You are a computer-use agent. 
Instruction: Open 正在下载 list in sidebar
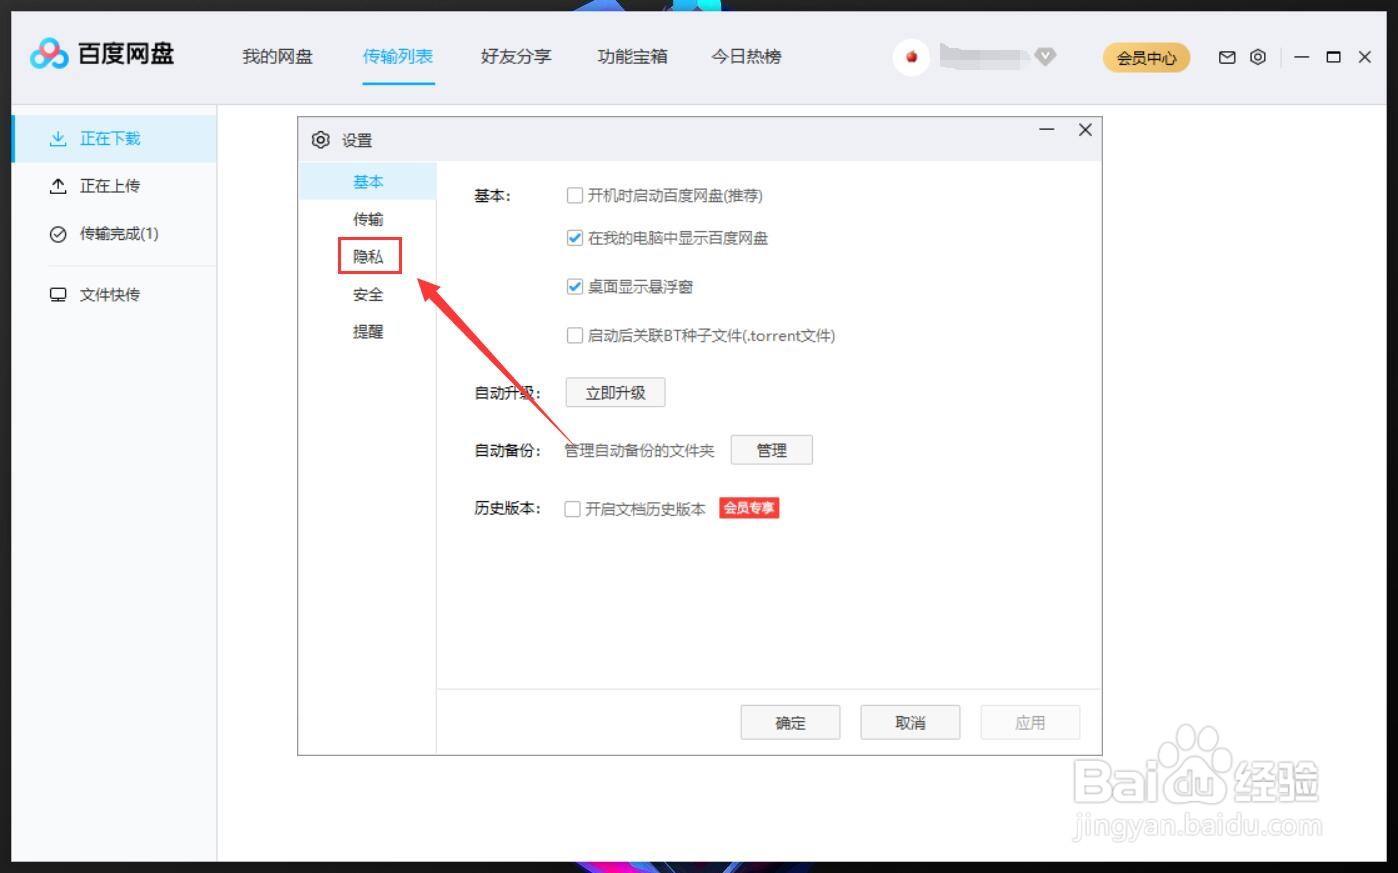click(114, 138)
